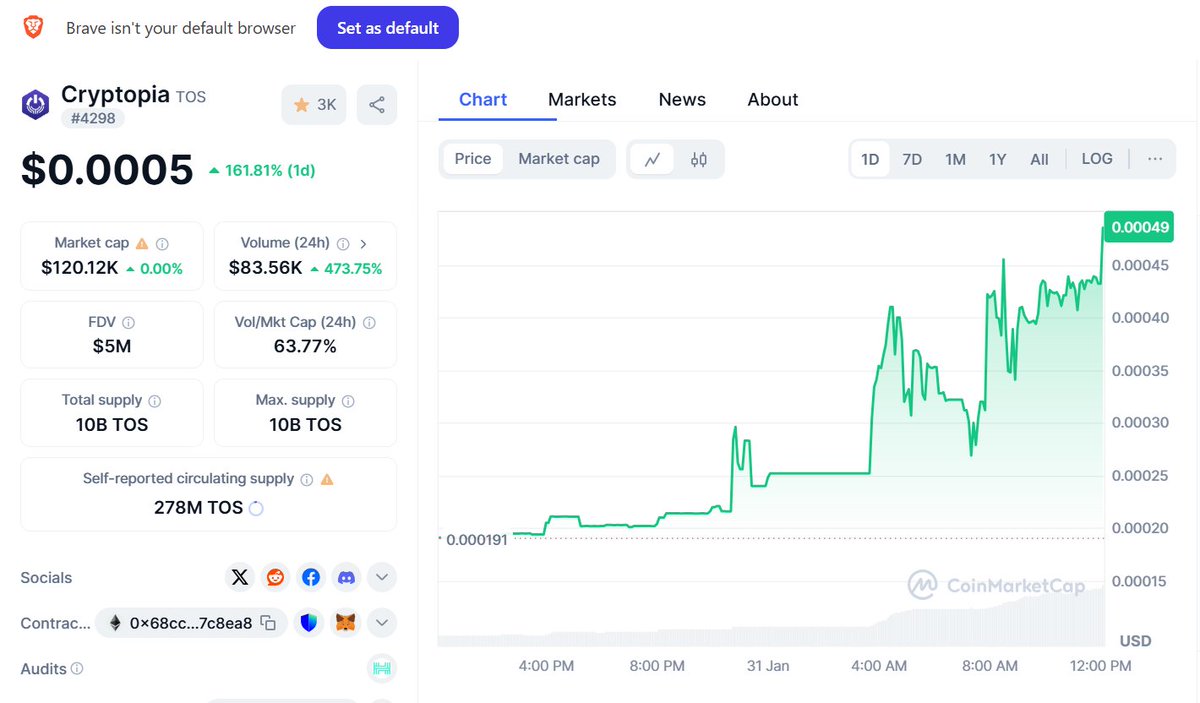The height and width of the screenshot is (703, 1200).
Task: Open Total supply info icon
Action: coord(154,400)
